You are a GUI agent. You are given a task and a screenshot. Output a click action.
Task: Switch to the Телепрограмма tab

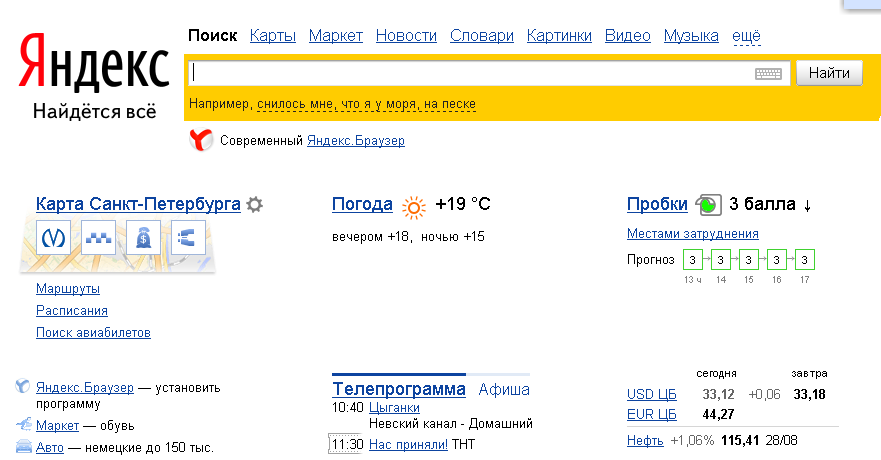click(399, 389)
